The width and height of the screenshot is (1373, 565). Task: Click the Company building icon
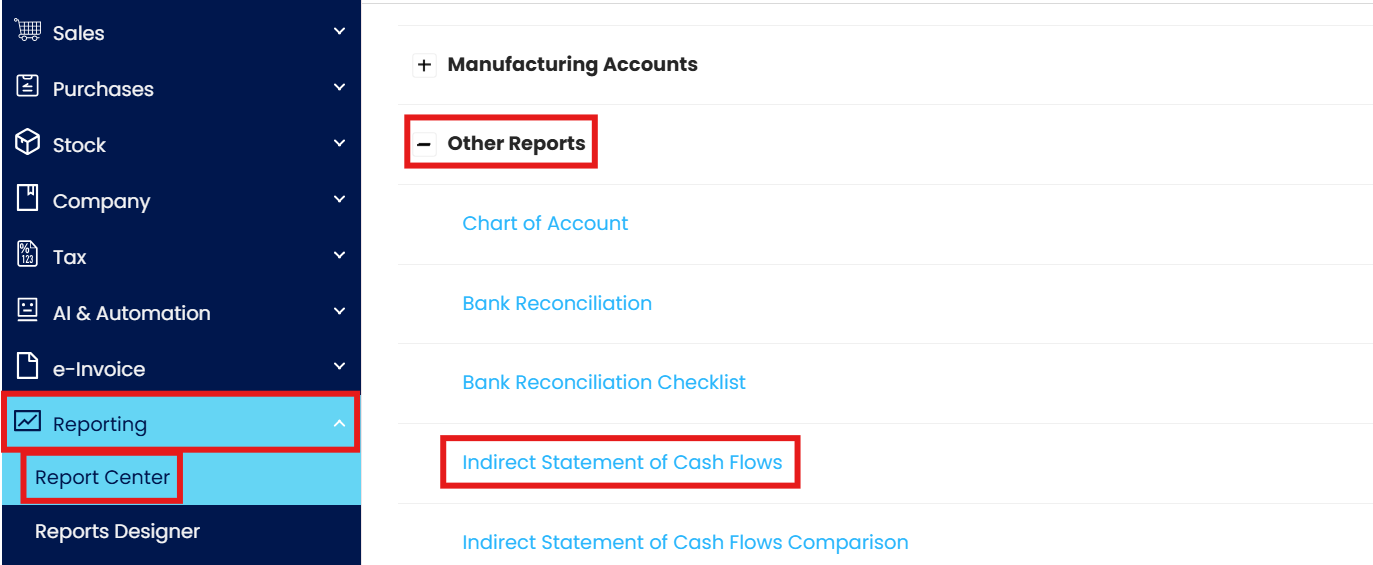click(x=27, y=199)
